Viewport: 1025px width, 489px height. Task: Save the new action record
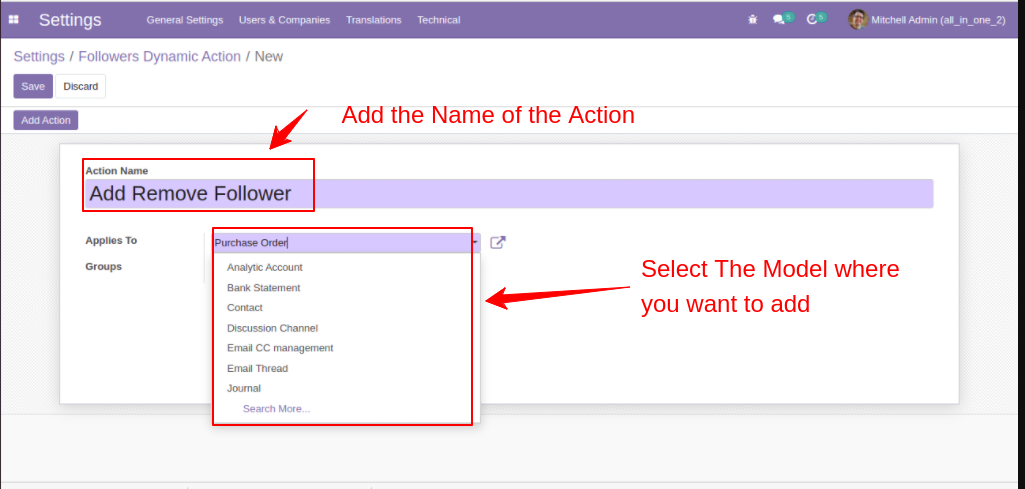pos(33,86)
